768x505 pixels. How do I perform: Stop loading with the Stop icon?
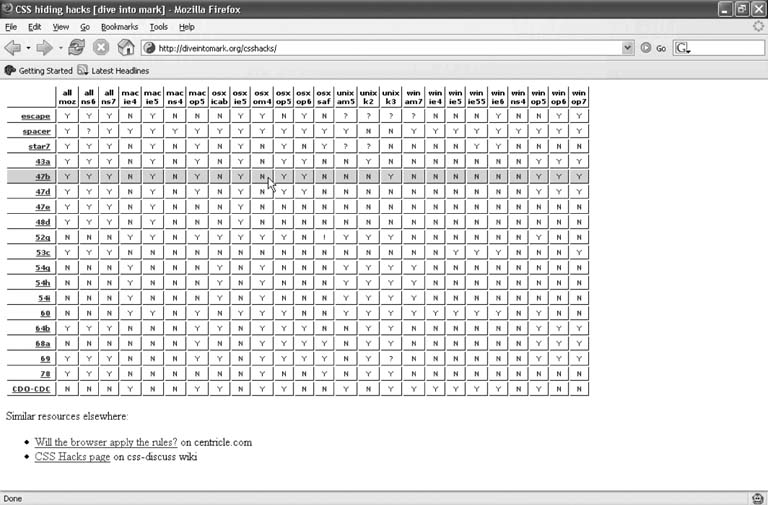pos(101,48)
